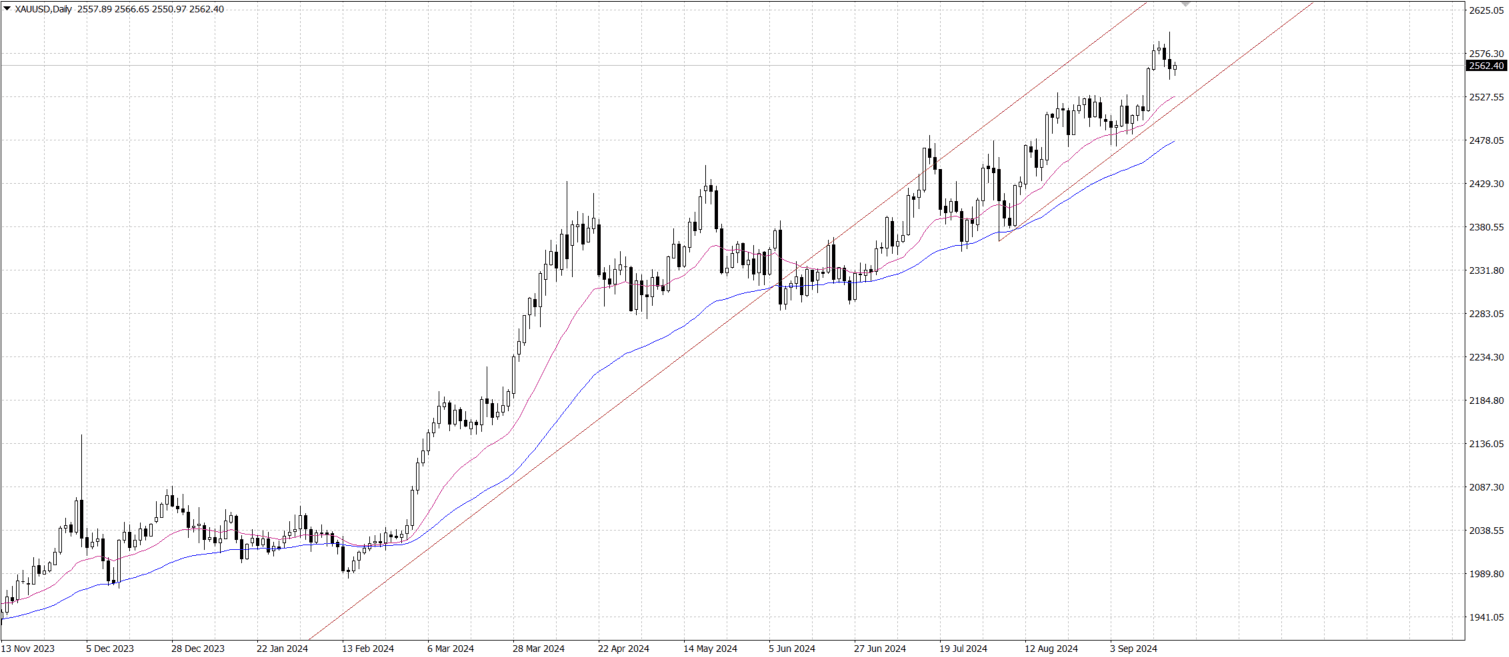The image size is (1509, 657).
Task: Click the 2331.80 price axis label
Action: 1487,271
